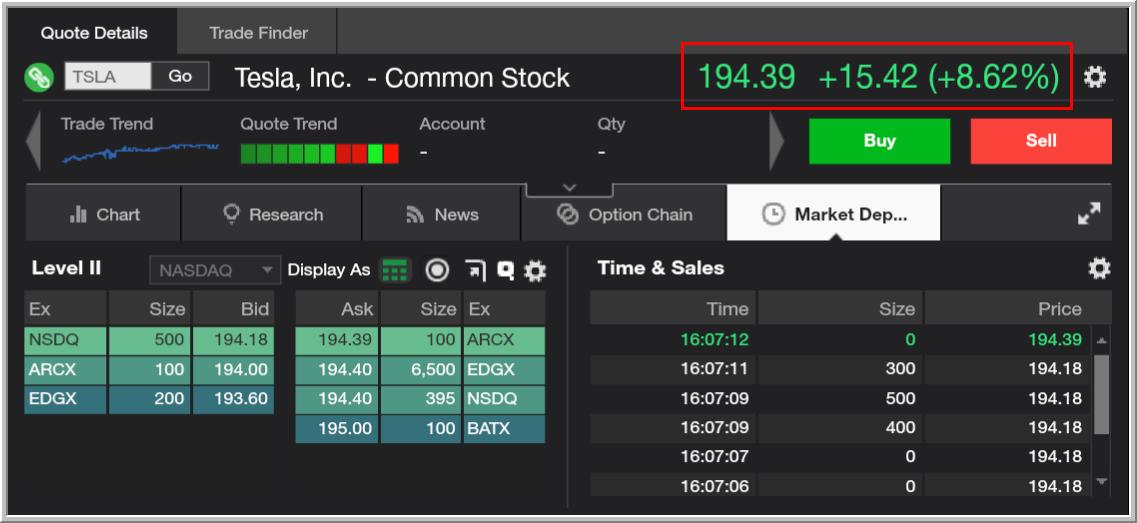Click the green link chain icon
The image size is (1137, 523).
click(38, 77)
